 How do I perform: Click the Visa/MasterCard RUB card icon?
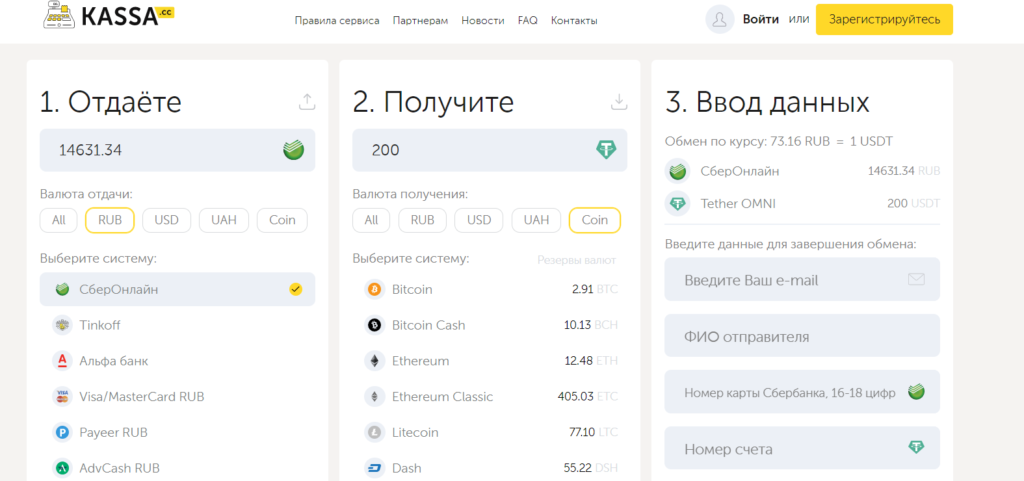click(62, 396)
